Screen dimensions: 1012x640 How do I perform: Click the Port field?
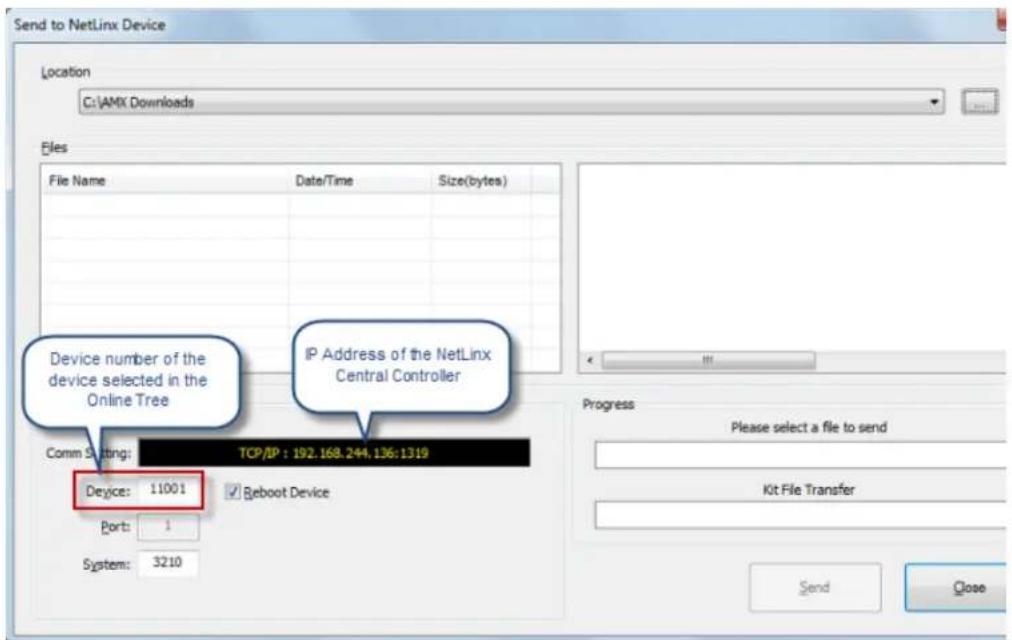[168, 526]
